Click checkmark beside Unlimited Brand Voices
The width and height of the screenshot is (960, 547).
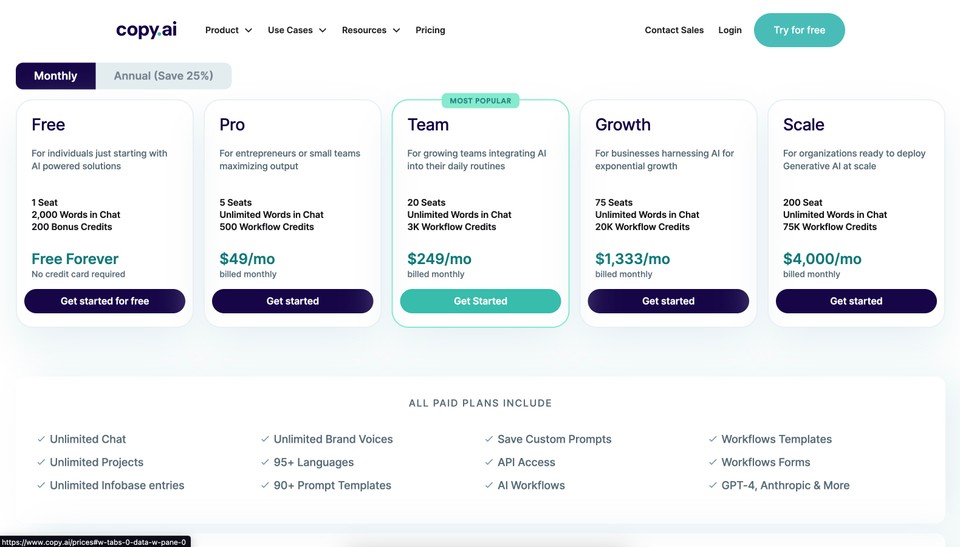(265, 439)
